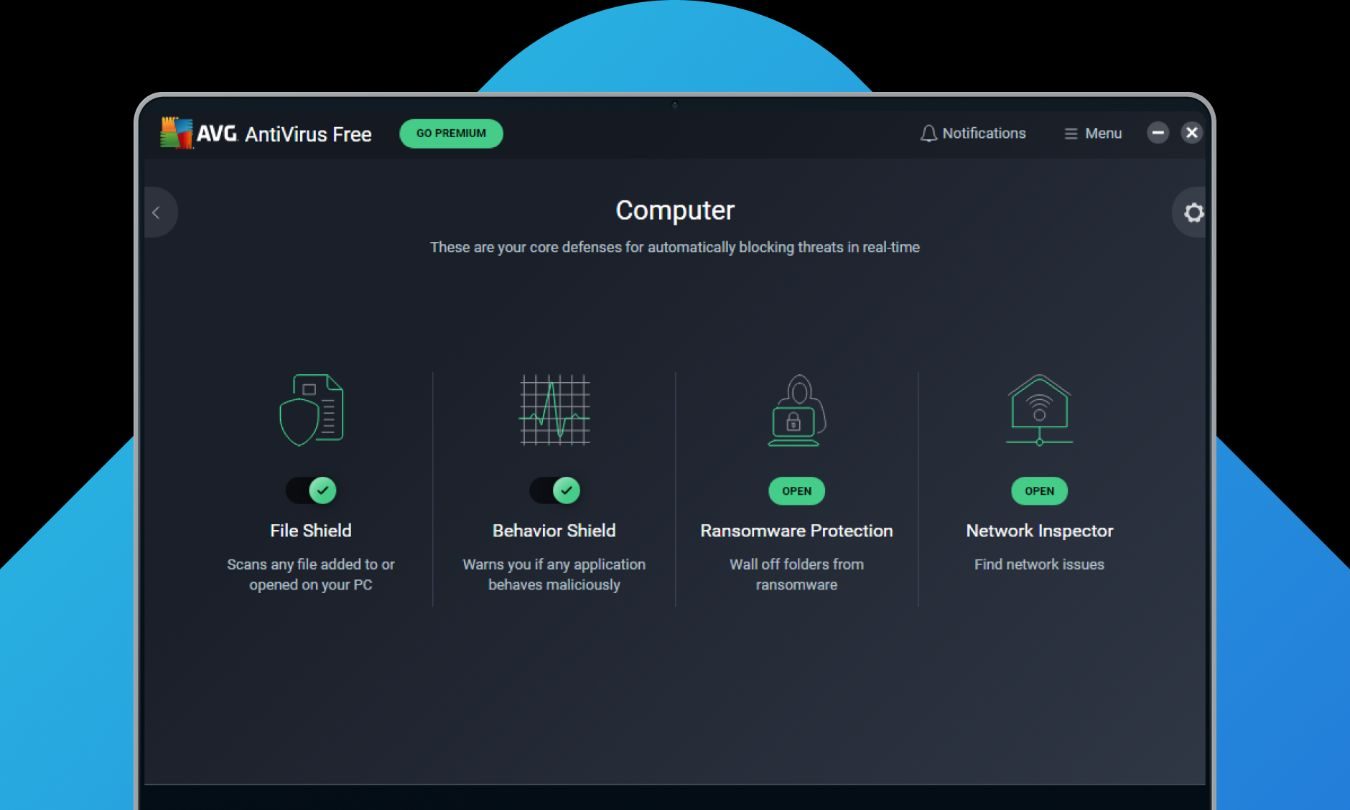Open Ransomware Protection with its OPEN button
This screenshot has width=1350, height=810.
tap(797, 491)
